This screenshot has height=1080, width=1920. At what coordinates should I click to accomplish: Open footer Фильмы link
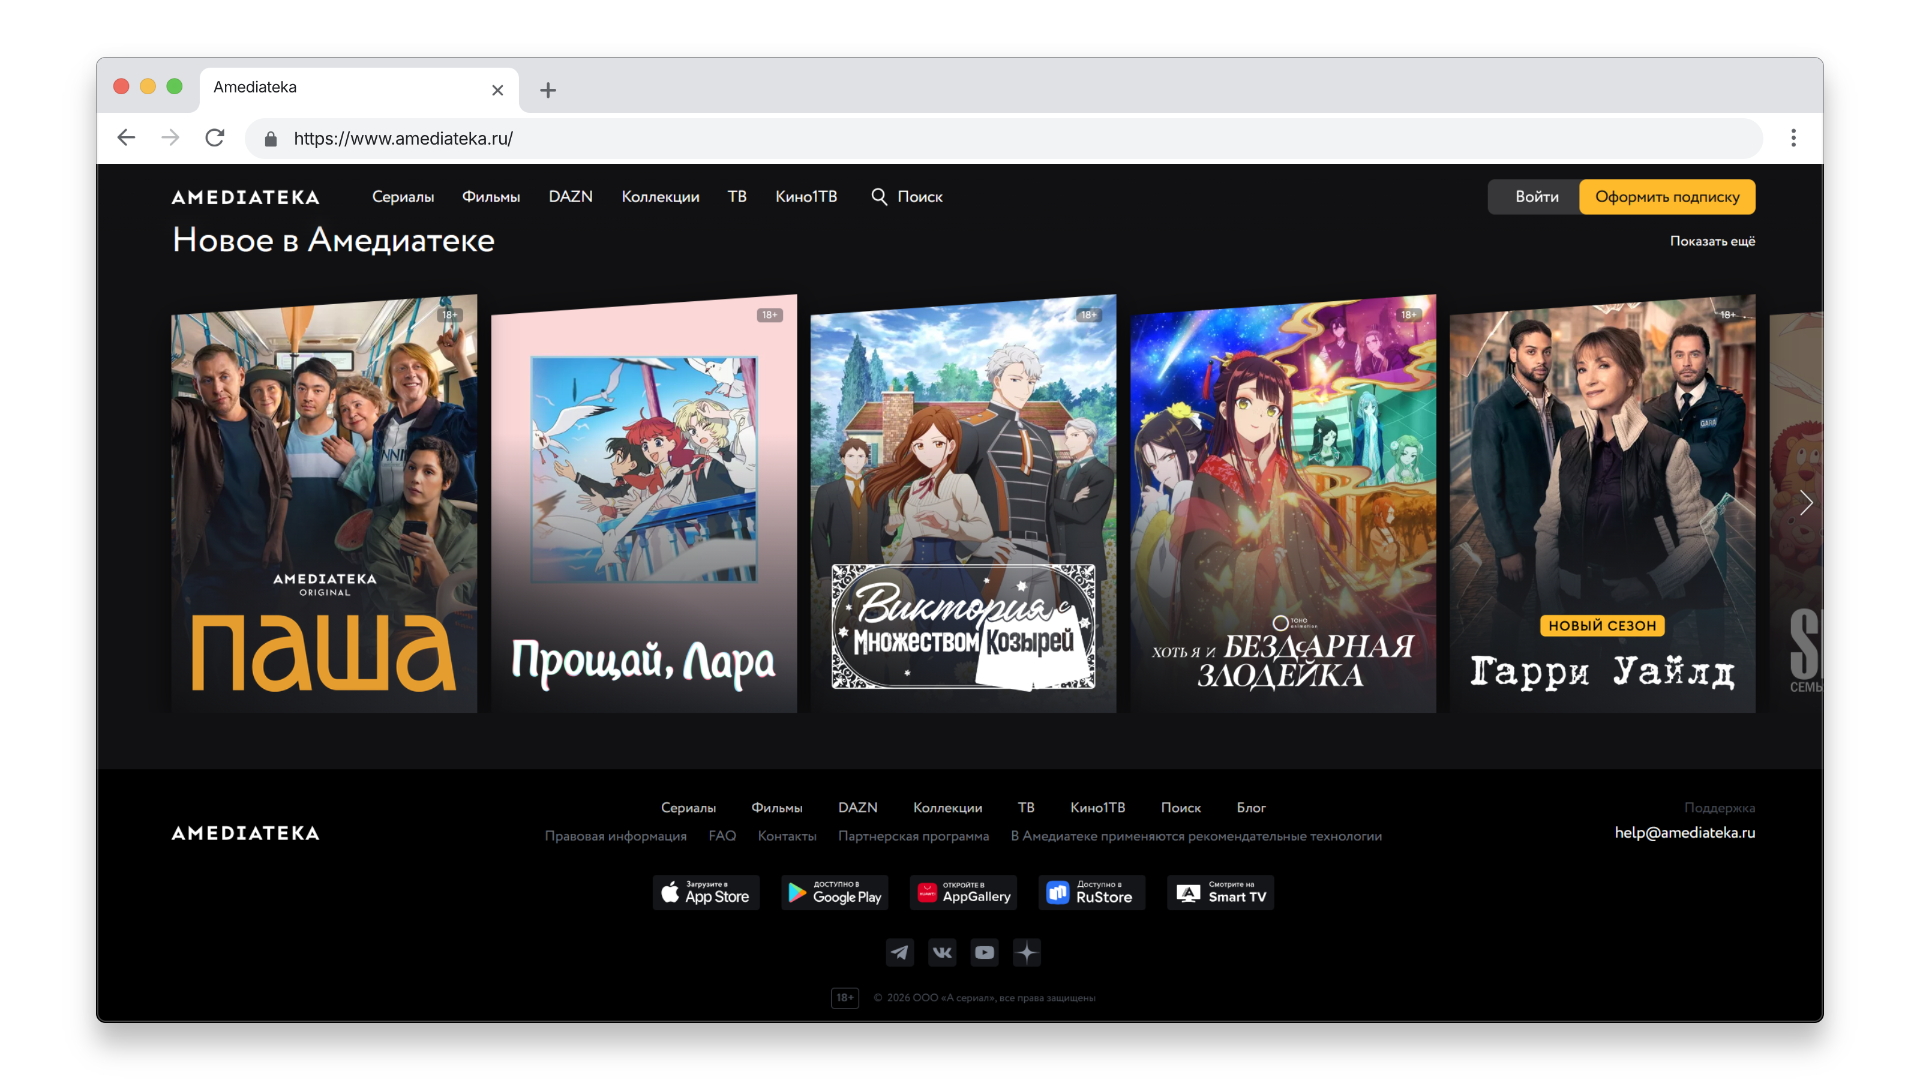(x=777, y=808)
